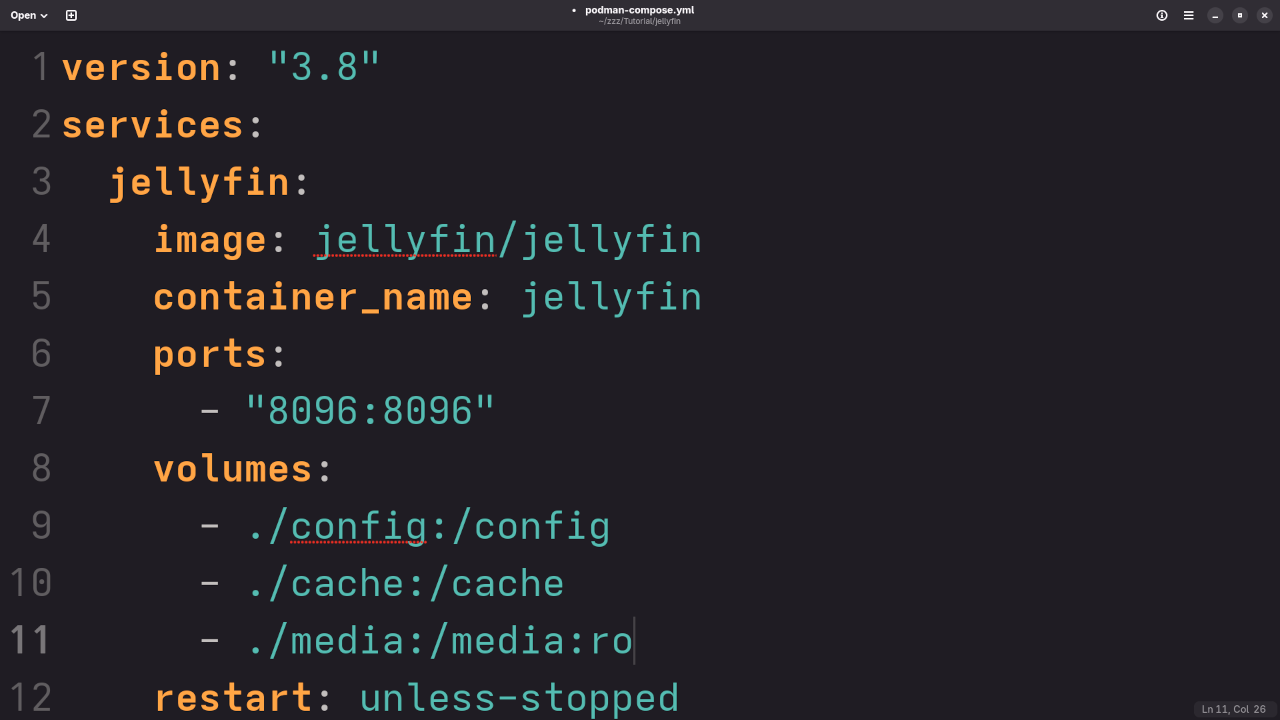This screenshot has width=1280, height=720.
Task: Open the Ln 11, Col 26 position indicator
Action: [1233, 709]
